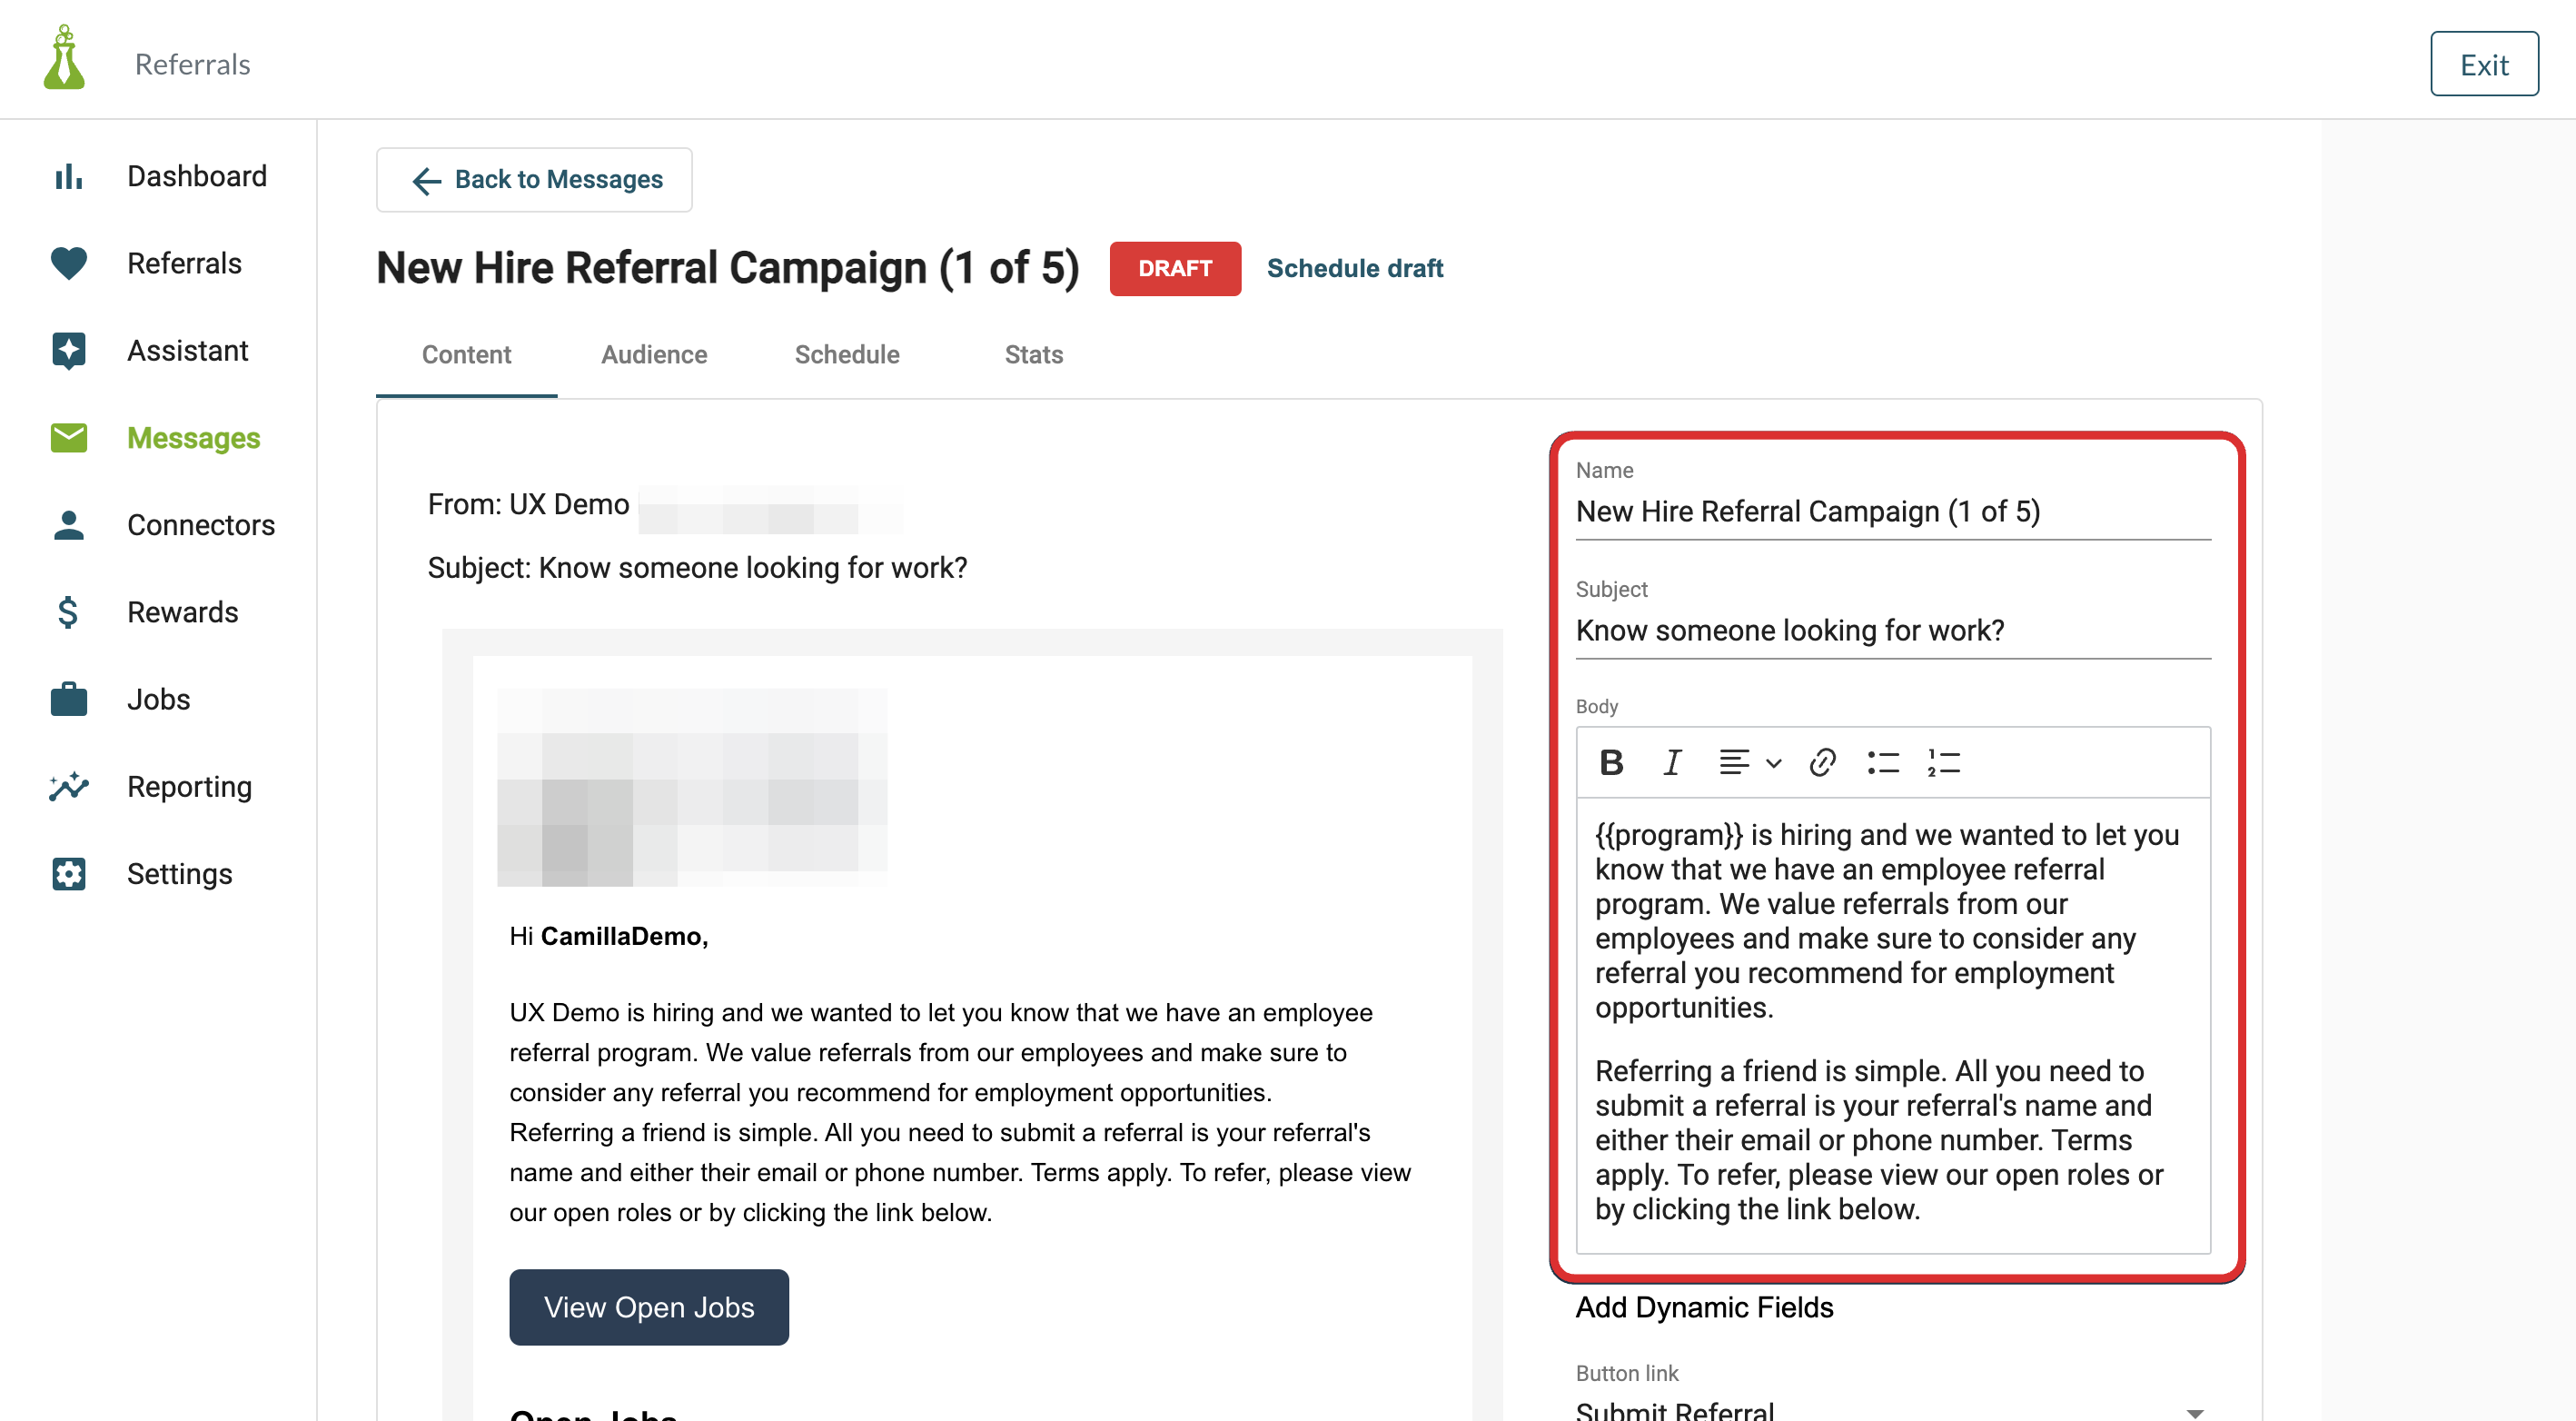Switch to the Audience tab
The image size is (2576, 1421).
(654, 355)
